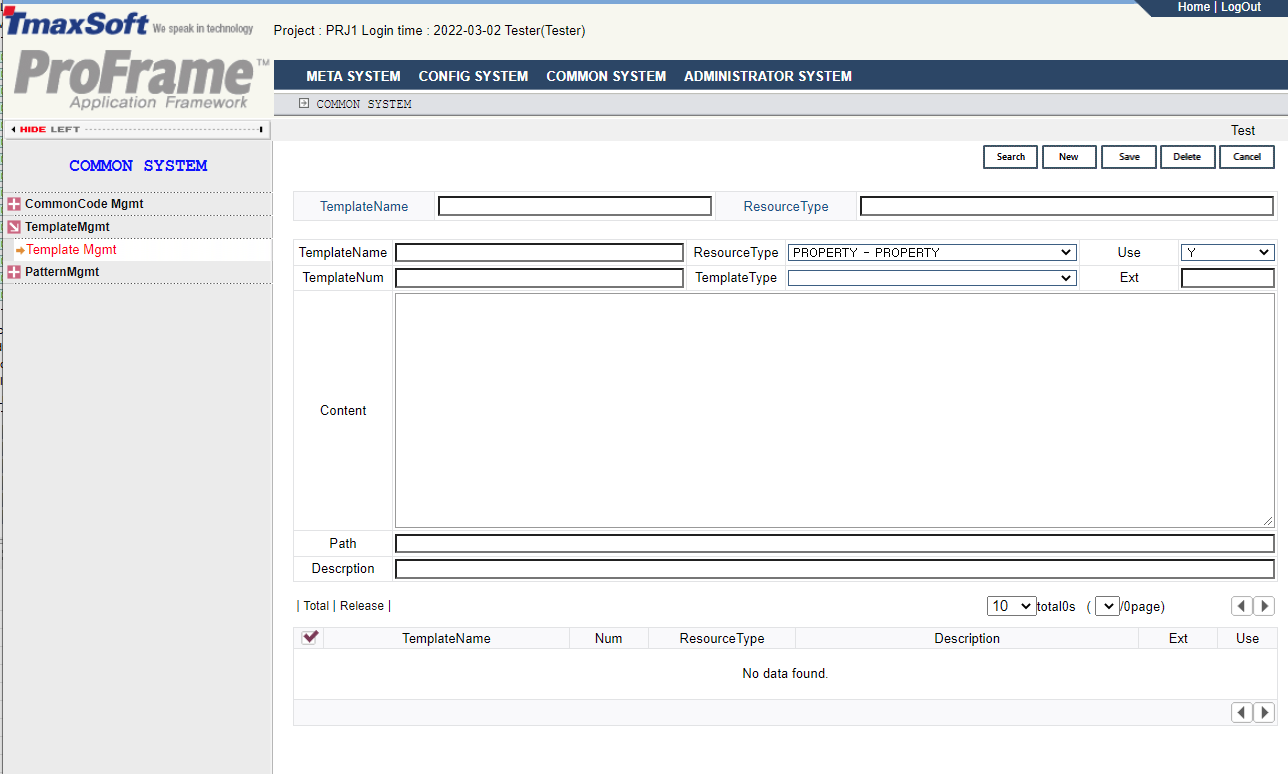
Task: Go to next page using top pager arrow
Action: point(1264,606)
